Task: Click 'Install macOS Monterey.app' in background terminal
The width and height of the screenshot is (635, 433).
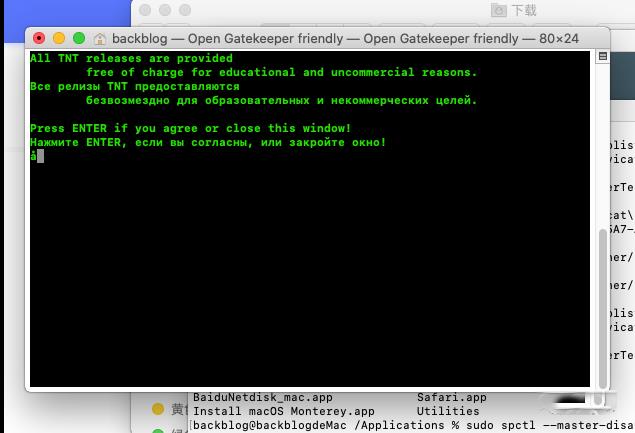Action: pos(283,411)
